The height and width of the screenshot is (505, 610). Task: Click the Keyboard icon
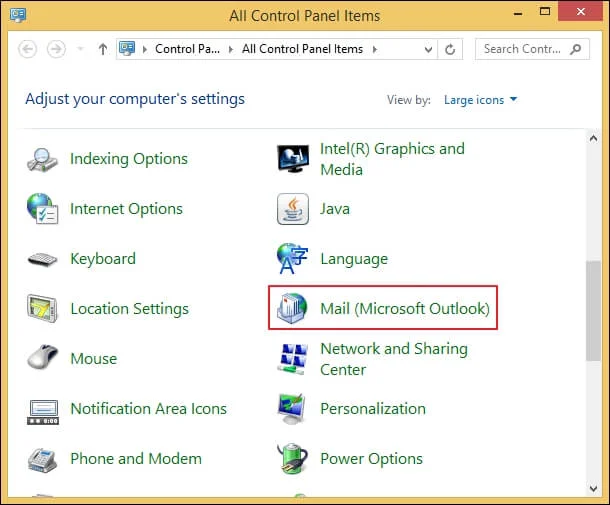click(x=42, y=260)
